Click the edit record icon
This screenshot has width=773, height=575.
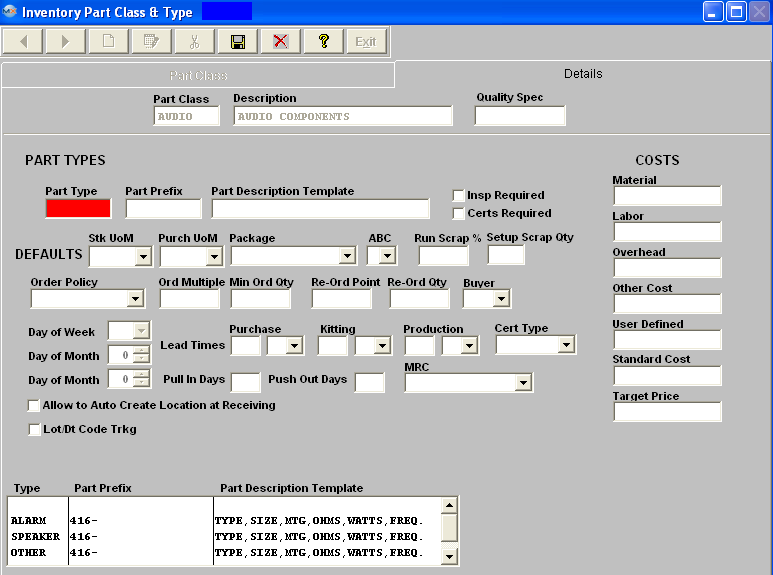coord(151,41)
